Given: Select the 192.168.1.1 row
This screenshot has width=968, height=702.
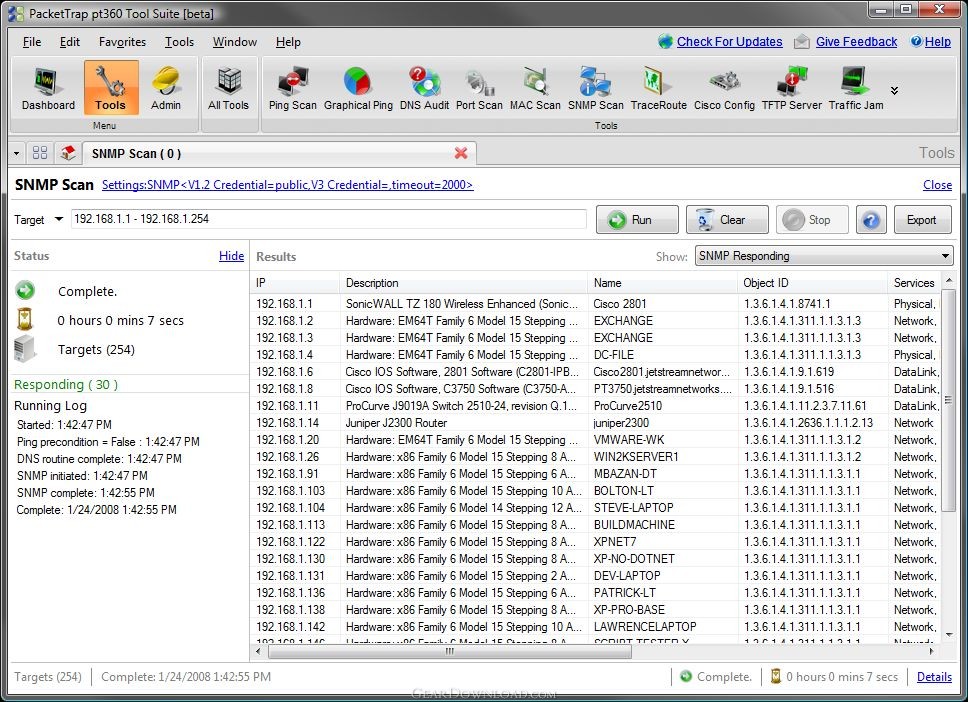Looking at the screenshot, I should [x=596, y=304].
